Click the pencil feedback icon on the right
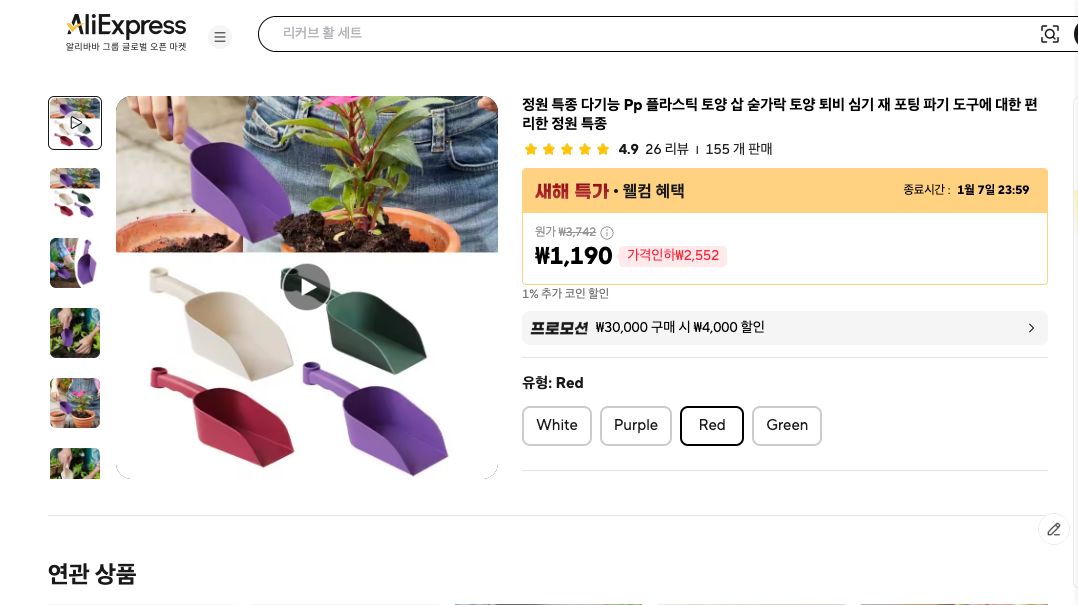1078x605 pixels. pyautogui.click(x=1054, y=529)
